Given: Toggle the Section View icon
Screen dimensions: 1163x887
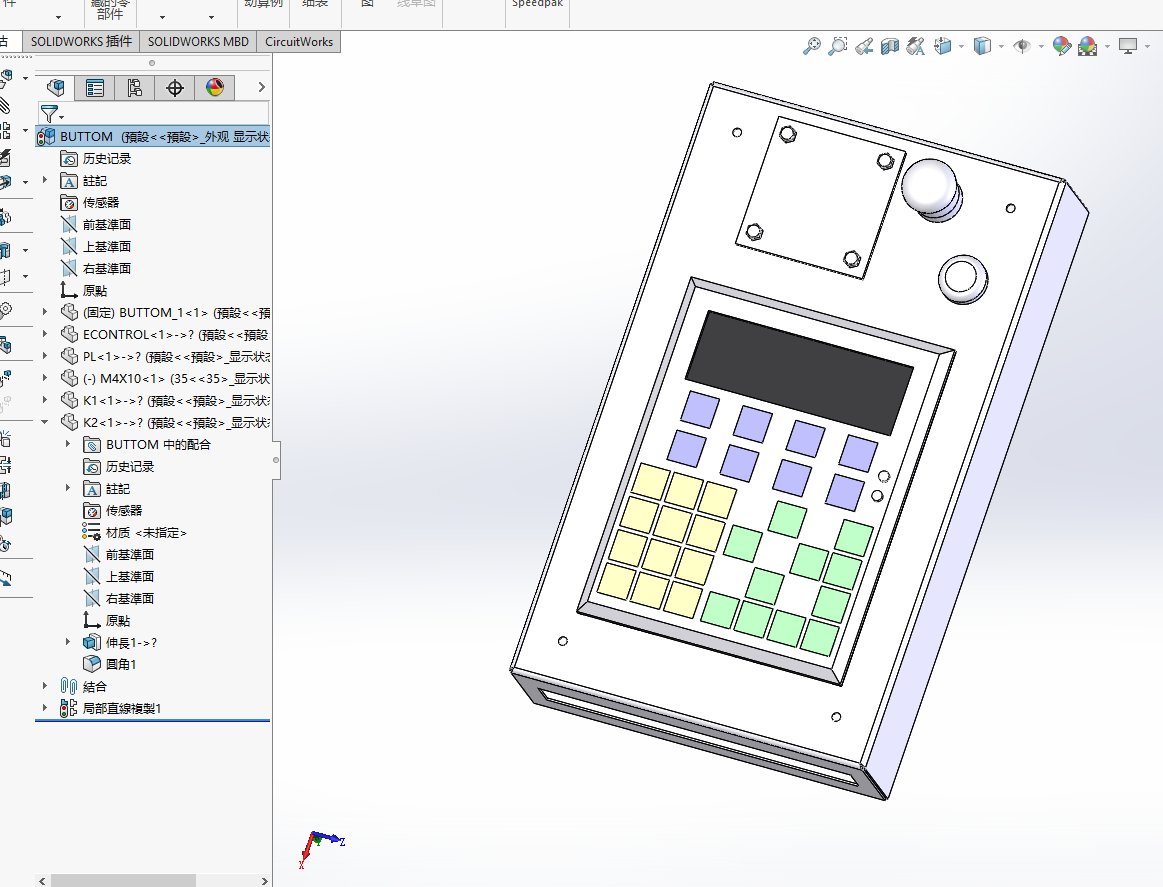Looking at the screenshot, I should click(x=889, y=47).
